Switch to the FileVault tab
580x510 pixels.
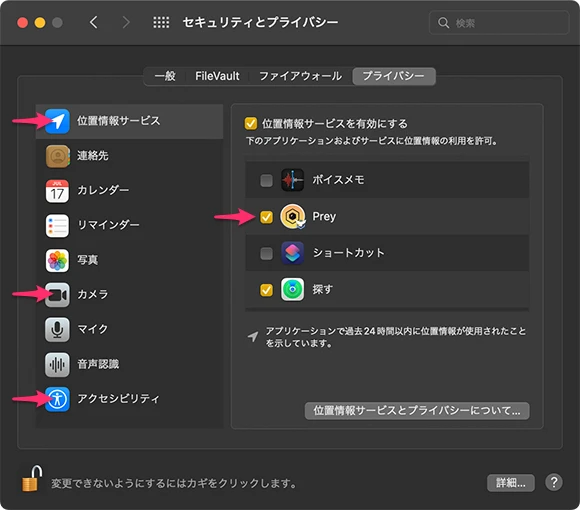click(218, 76)
